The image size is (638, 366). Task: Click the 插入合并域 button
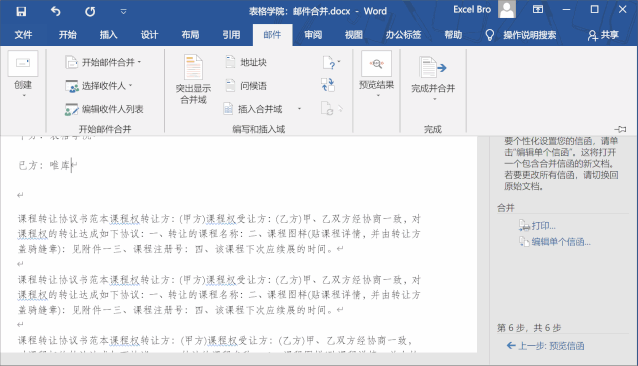[253, 109]
